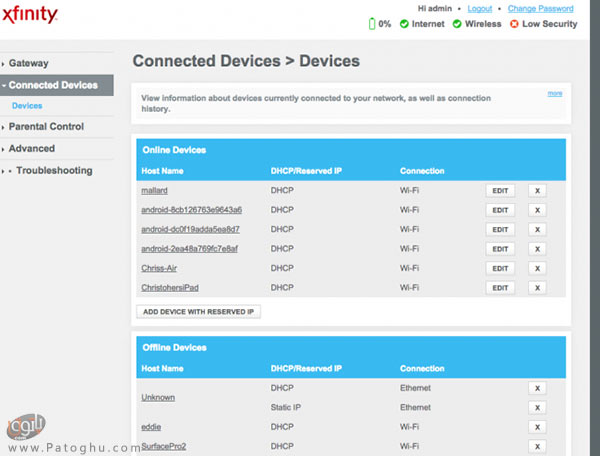Select Devices submenu item
The image size is (600, 456).
(x=27, y=105)
